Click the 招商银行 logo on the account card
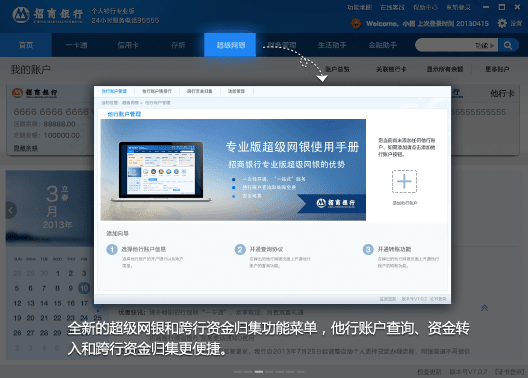Screen dimensions: 528x378 click(x=35, y=93)
